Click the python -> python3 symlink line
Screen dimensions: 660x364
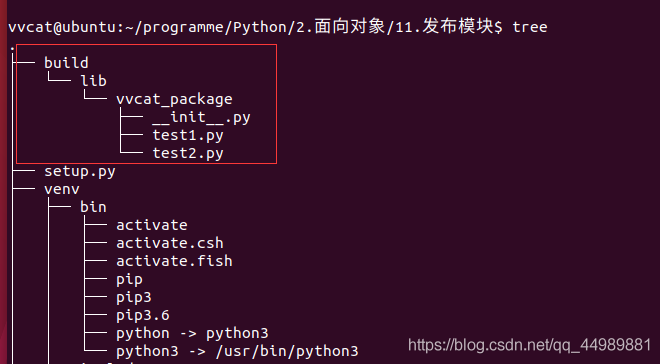pos(192,334)
